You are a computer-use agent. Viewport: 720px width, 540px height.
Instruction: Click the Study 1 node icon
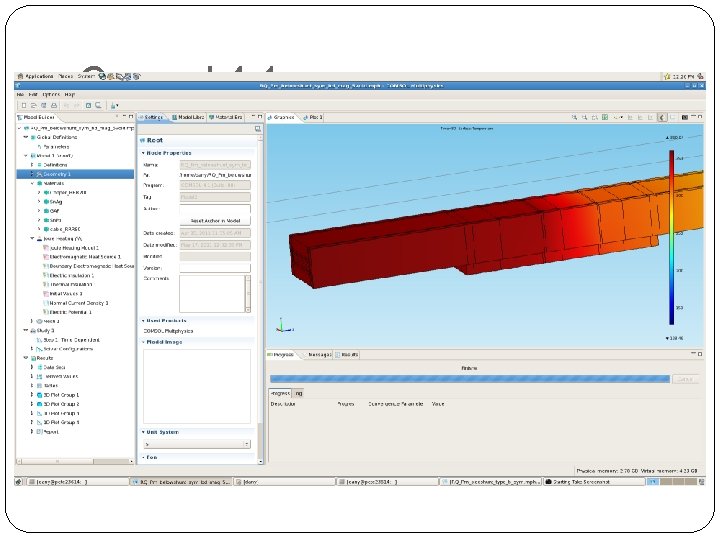pyautogui.click(x=33, y=331)
